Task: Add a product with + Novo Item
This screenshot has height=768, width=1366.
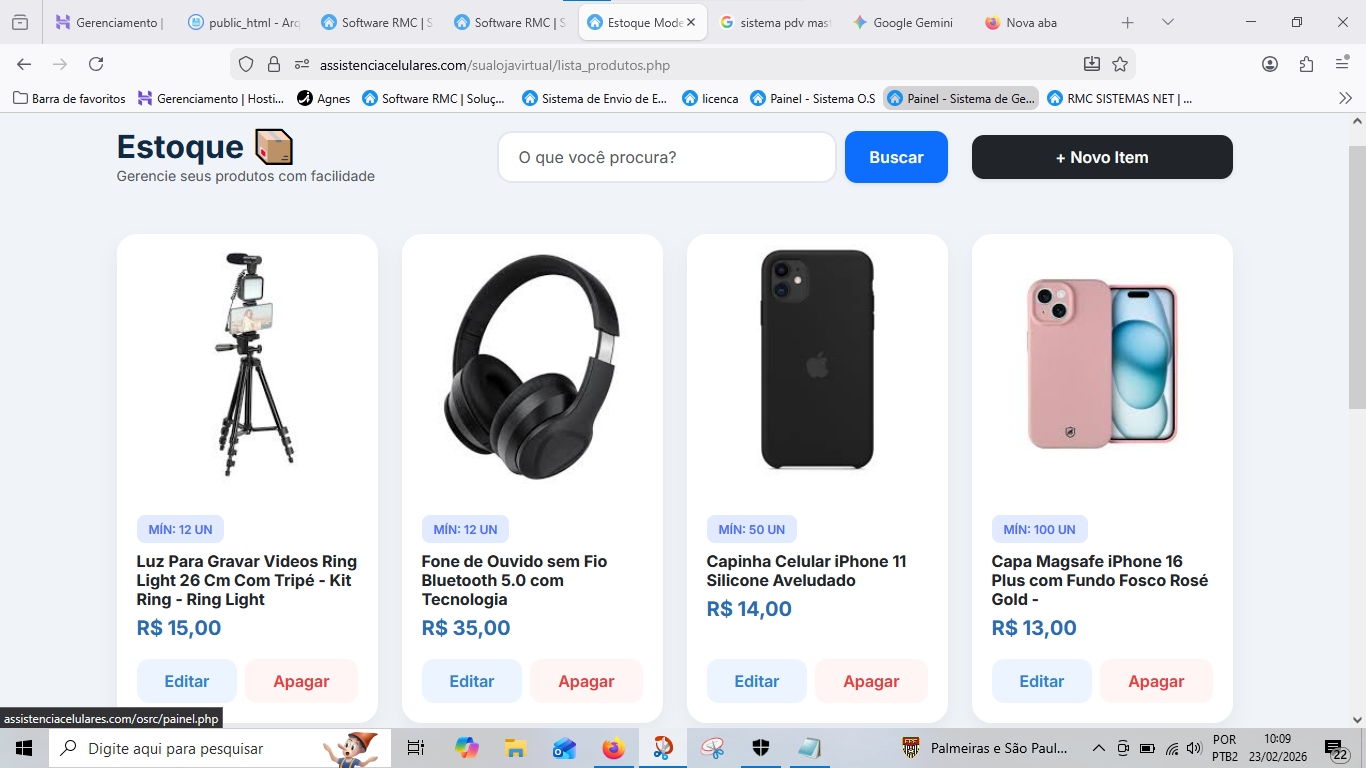Action: click(1102, 157)
